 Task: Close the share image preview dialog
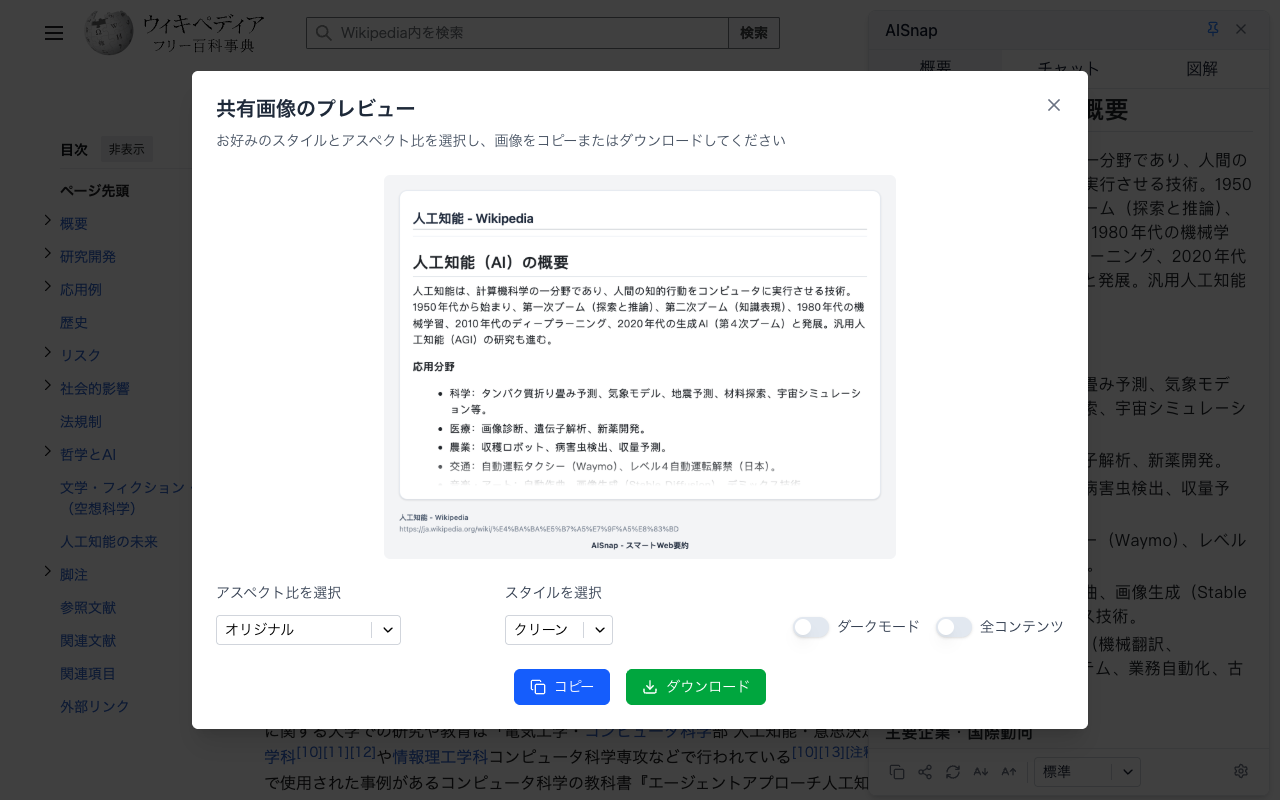1054,105
